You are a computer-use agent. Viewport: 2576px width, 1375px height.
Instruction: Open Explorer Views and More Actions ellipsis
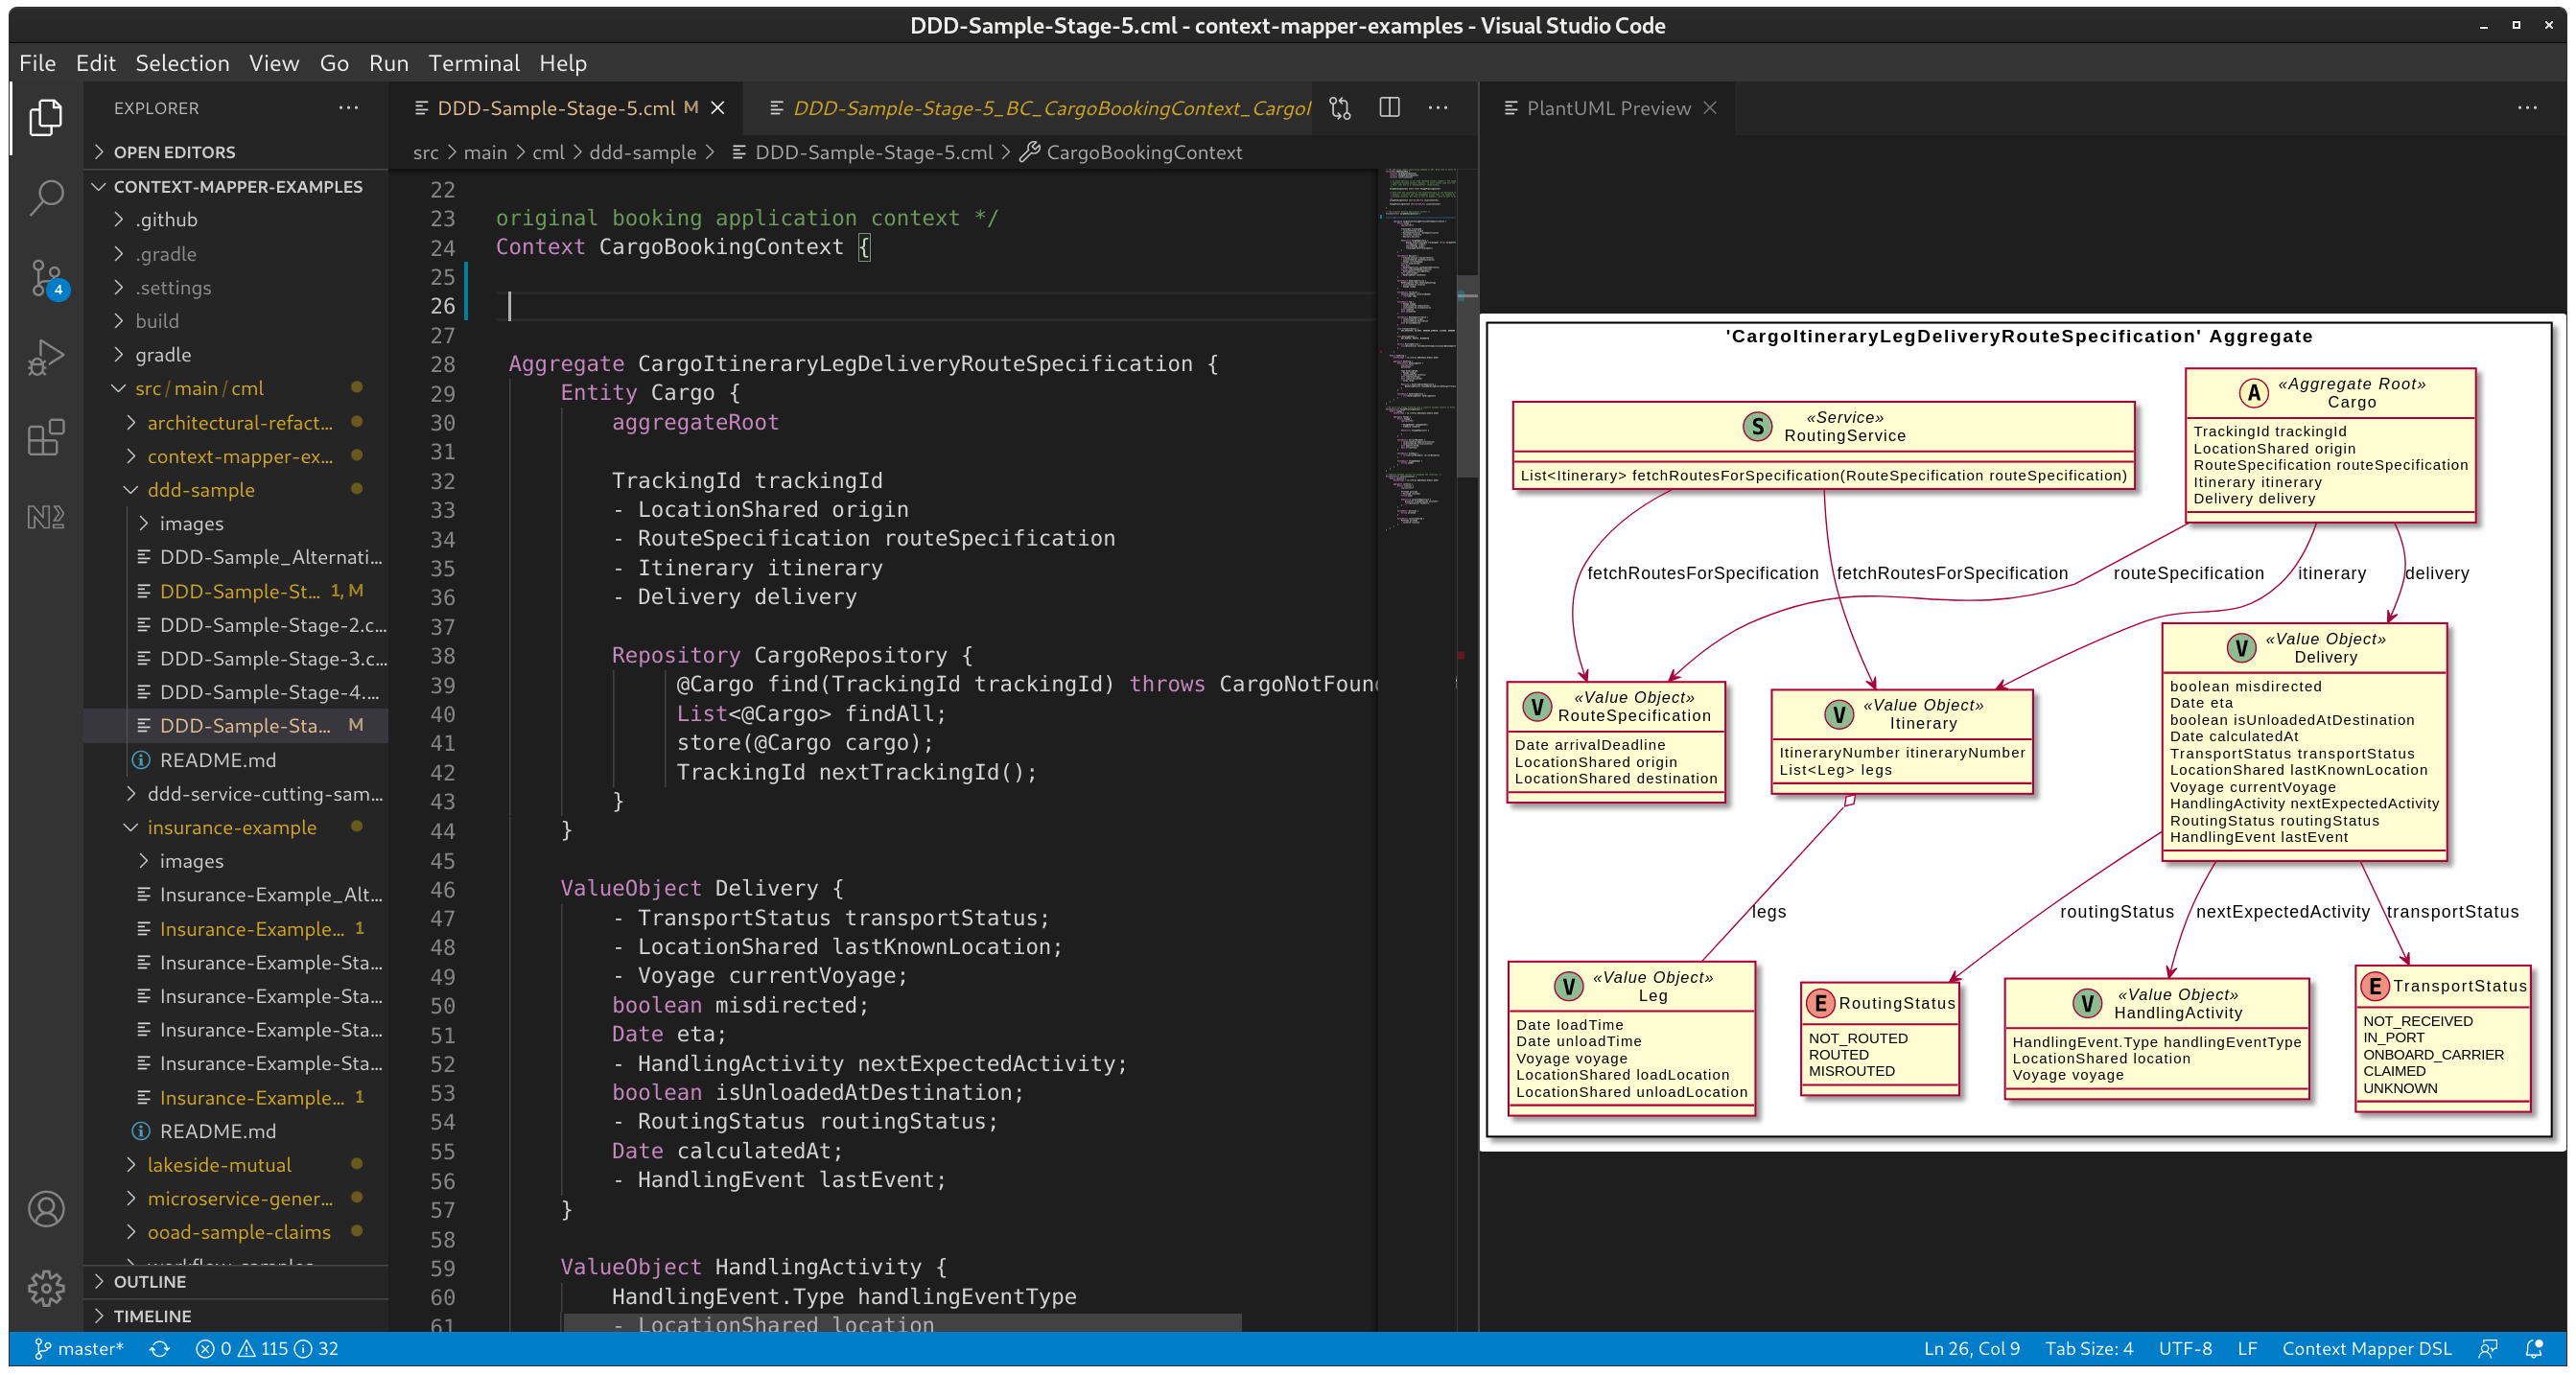coord(348,108)
